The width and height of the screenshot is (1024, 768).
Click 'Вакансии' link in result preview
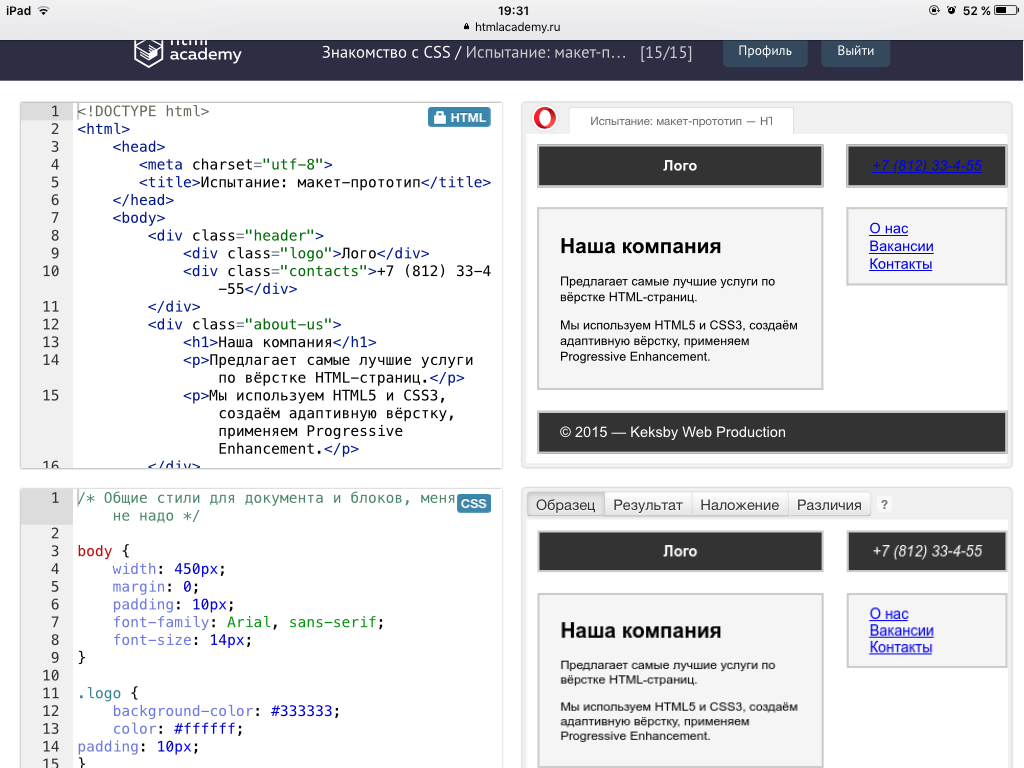901,246
